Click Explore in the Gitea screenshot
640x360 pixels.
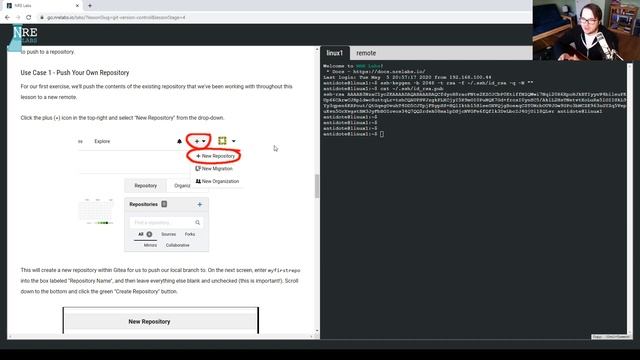(x=102, y=141)
